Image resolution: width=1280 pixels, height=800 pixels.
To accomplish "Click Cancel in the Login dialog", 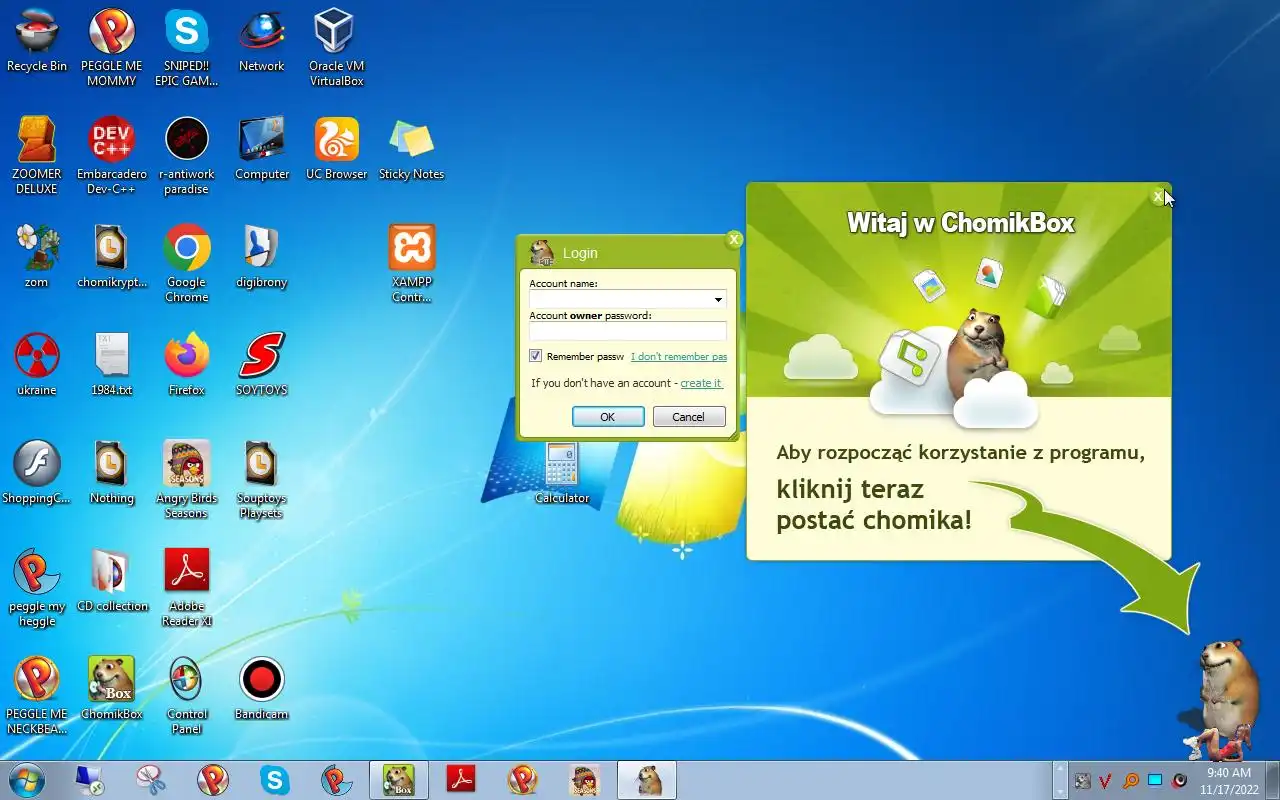I will click(x=689, y=417).
